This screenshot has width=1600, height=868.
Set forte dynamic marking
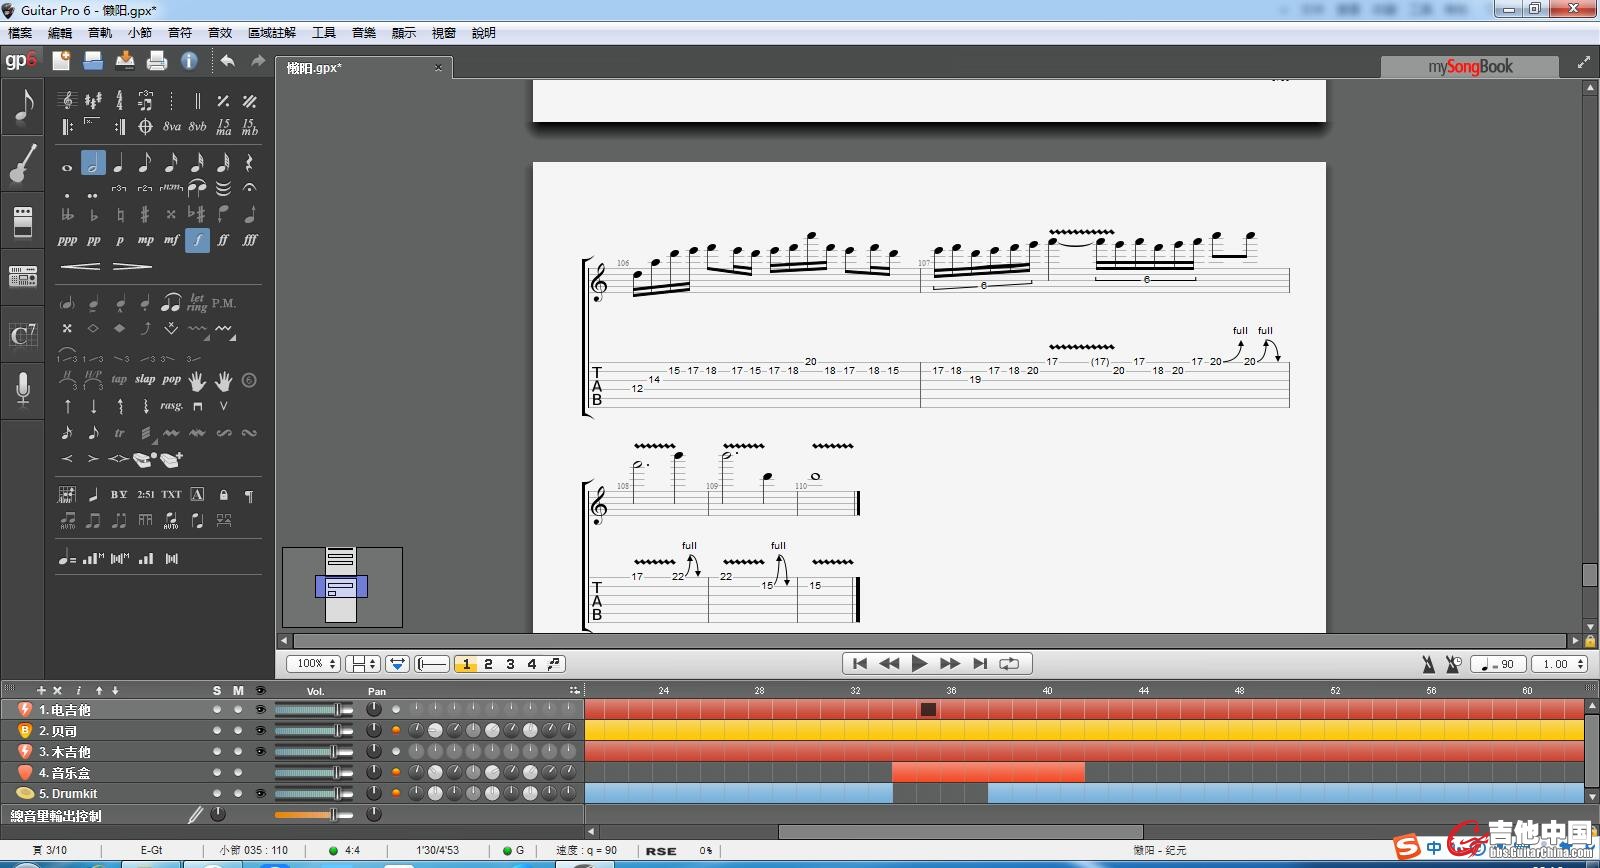(197, 240)
